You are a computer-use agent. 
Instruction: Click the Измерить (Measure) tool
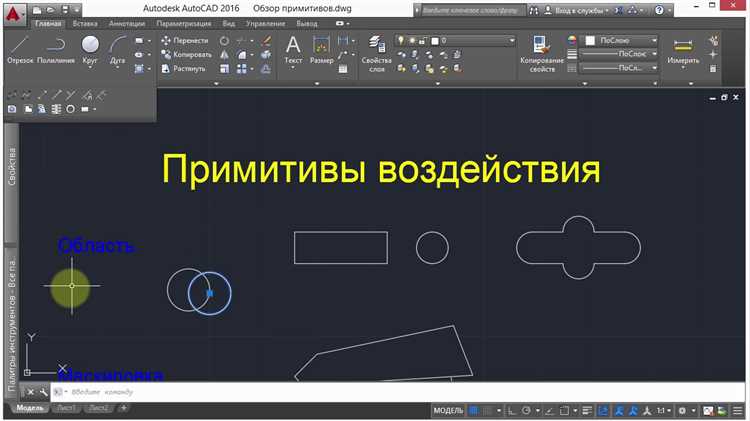(x=683, y=50)
